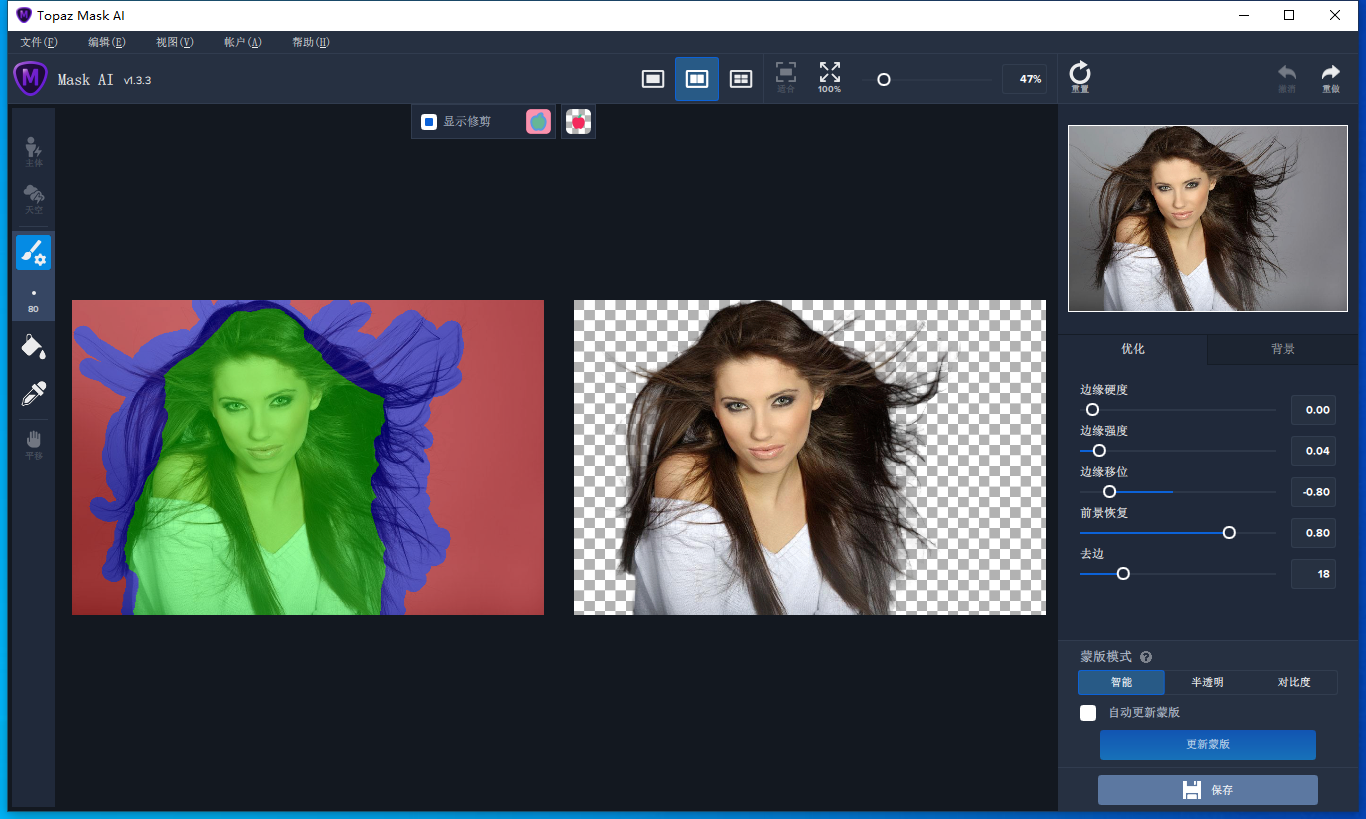Screen dimensions: 1366x819
Task: Open the 文件(F) menu
Action: tap(39, 42)
